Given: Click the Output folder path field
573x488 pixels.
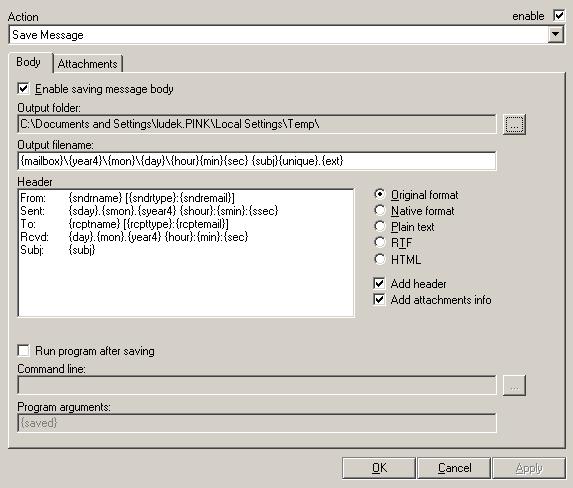Looking at the screenshot, I should [257, 124].
